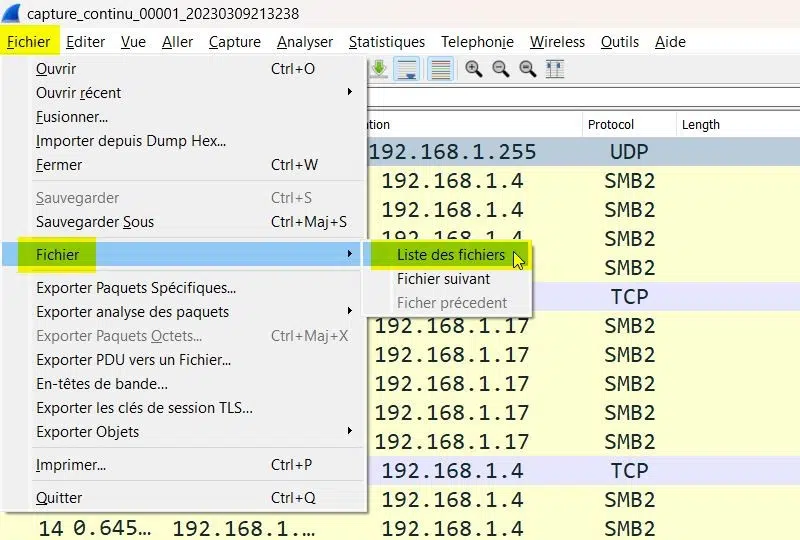The image size is (800, 540).
Task: Open the Vue menu
Action: [133, 42]
